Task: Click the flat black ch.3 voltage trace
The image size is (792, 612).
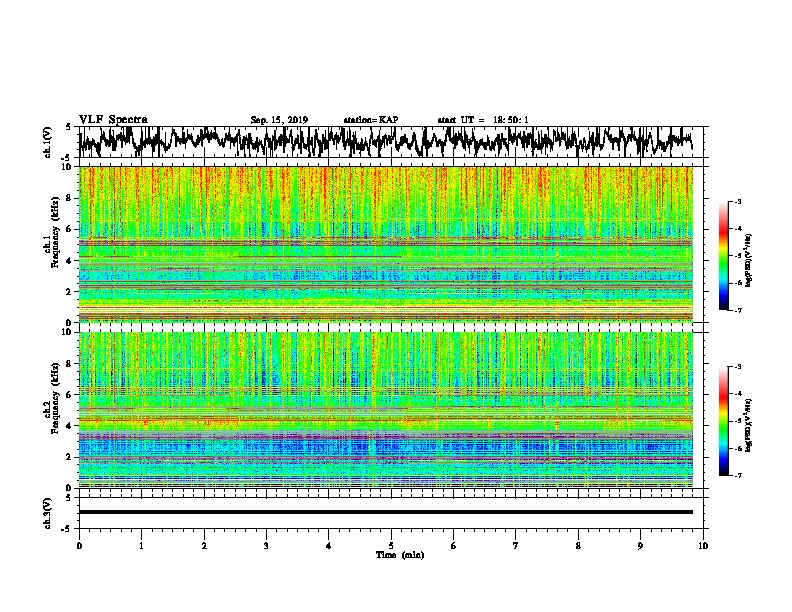Action: pos(386,512)
